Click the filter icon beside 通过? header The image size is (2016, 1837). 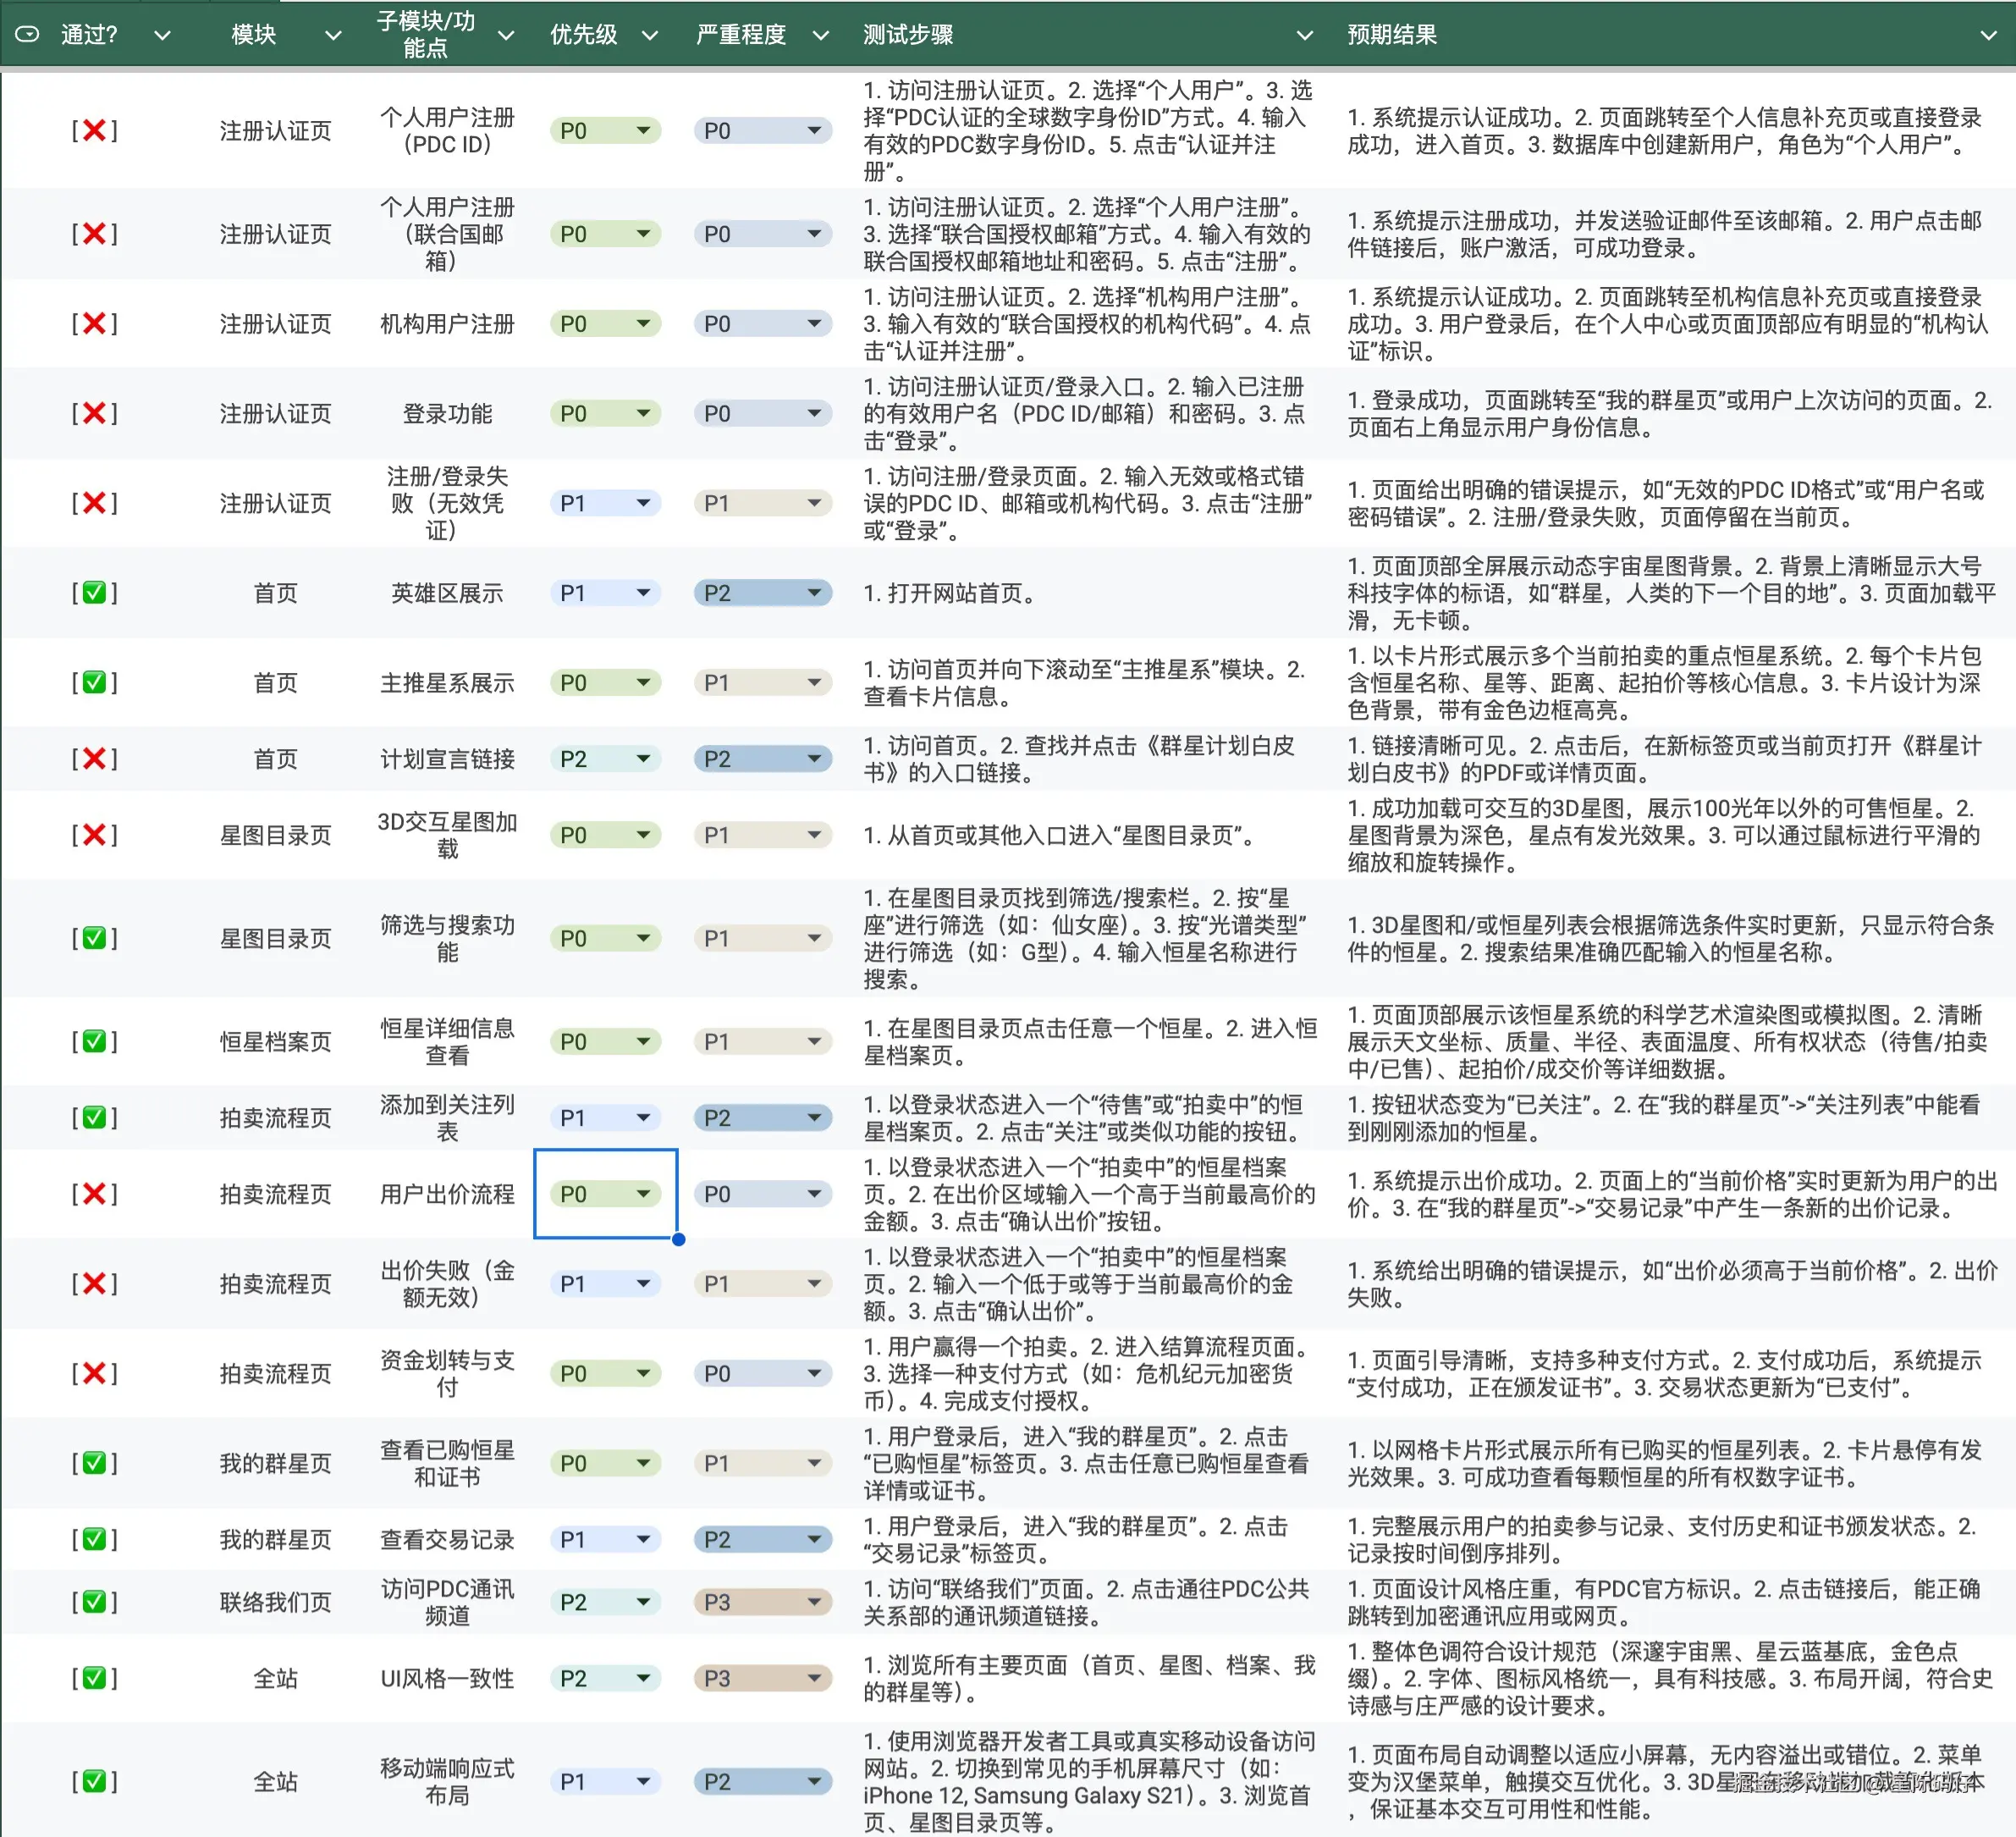pyautogui.click(x=28, y=34)
